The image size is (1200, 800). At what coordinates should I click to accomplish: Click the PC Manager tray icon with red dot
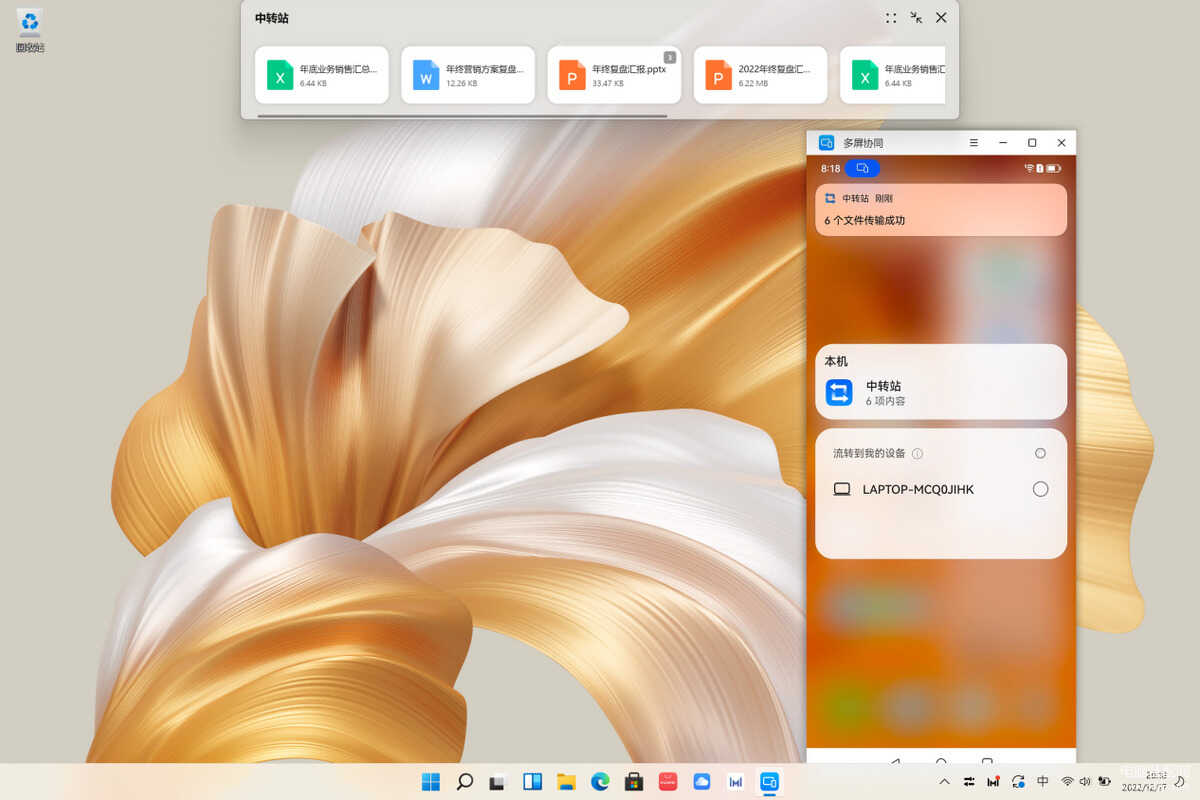(993, 781)
